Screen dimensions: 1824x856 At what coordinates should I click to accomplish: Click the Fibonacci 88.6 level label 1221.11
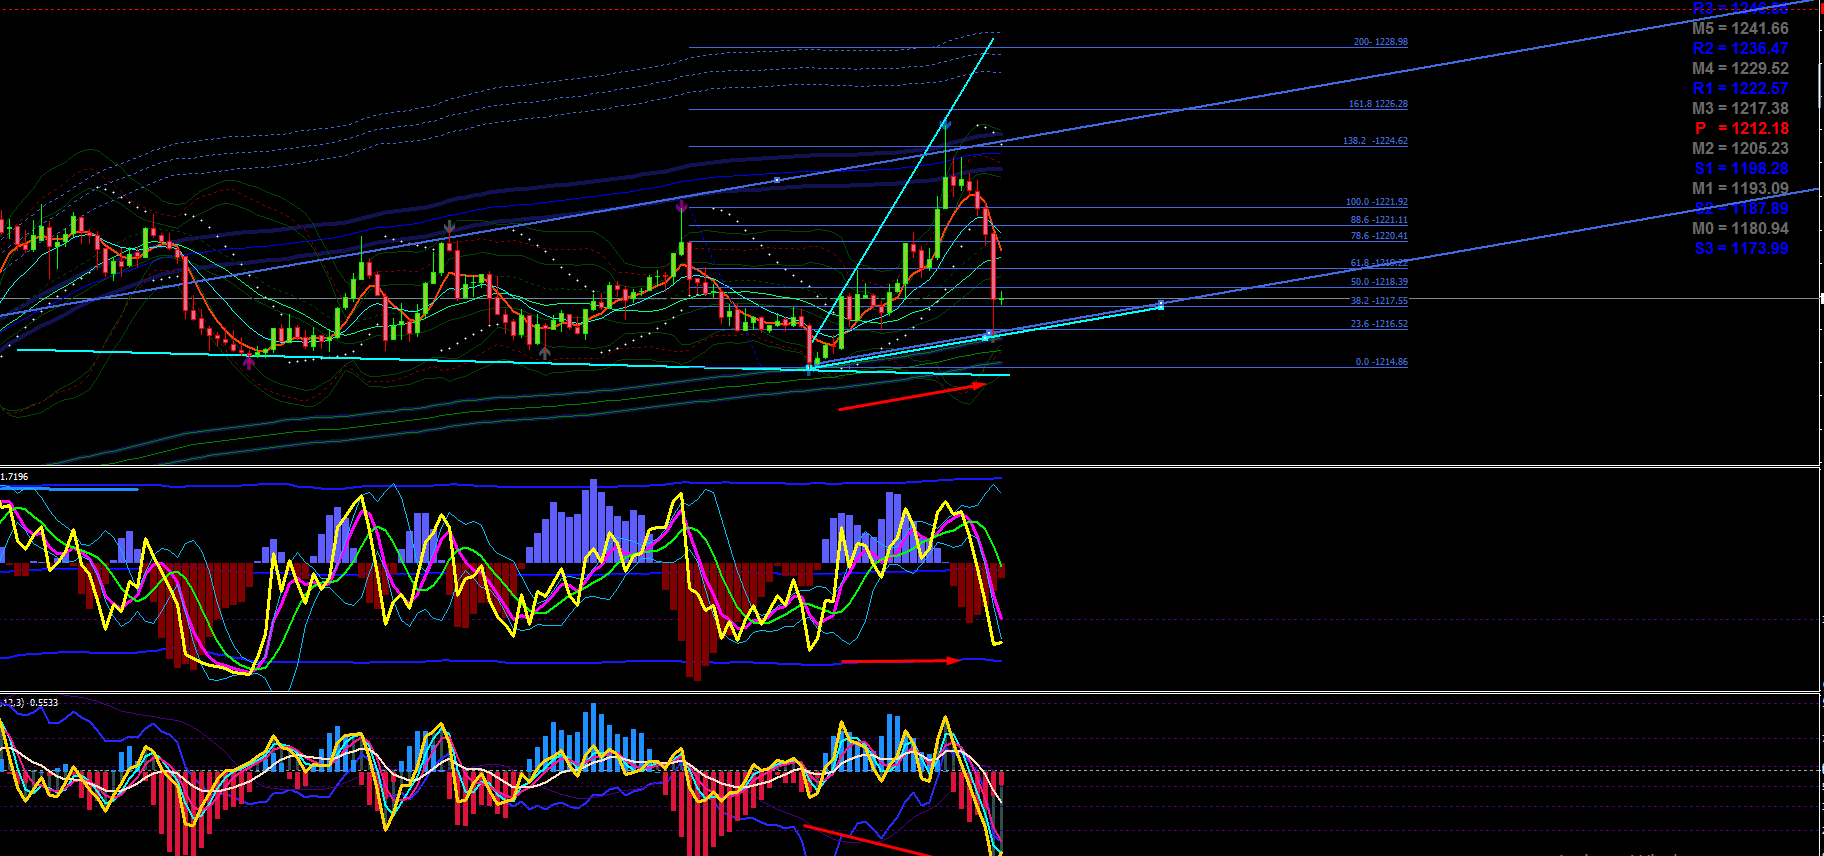click(1379, 220)
